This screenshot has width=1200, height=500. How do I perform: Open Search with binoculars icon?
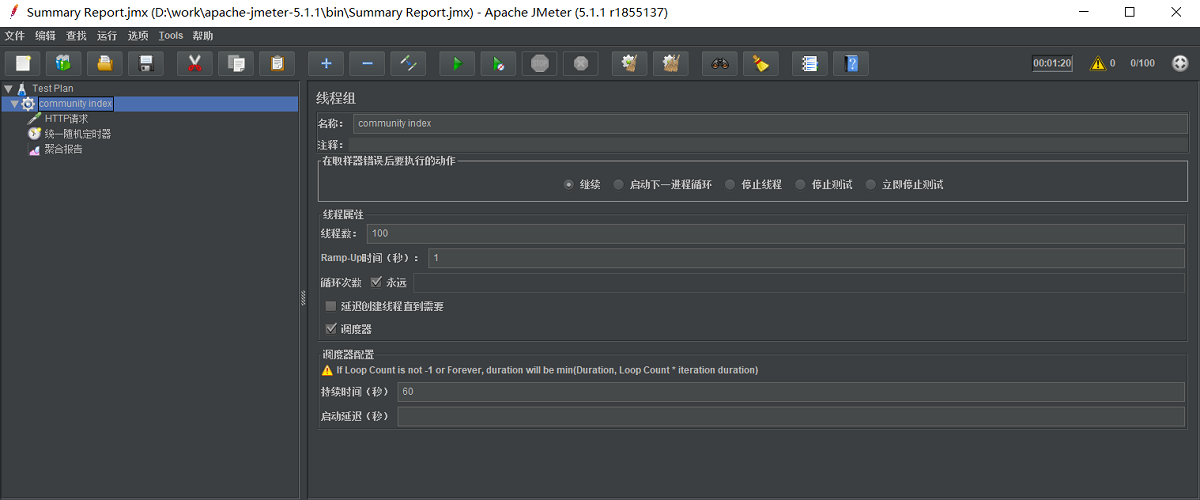point(719,63)
